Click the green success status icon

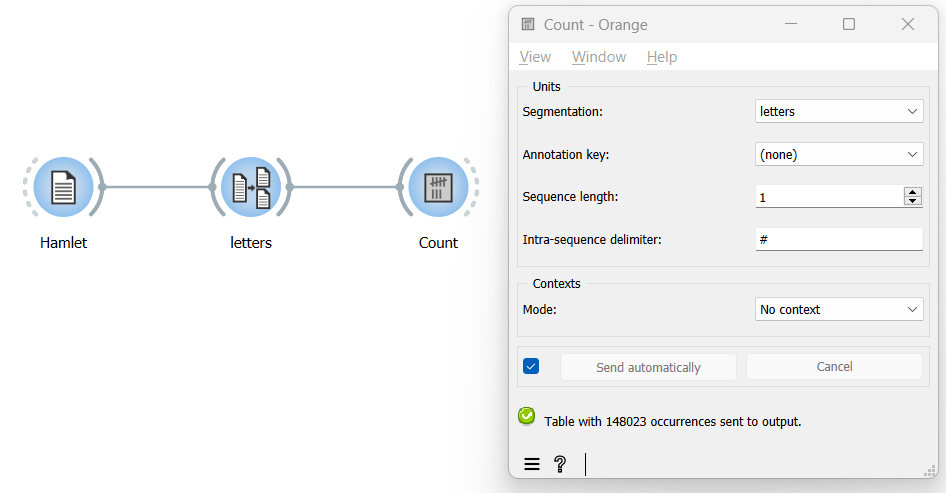[527, 416]
